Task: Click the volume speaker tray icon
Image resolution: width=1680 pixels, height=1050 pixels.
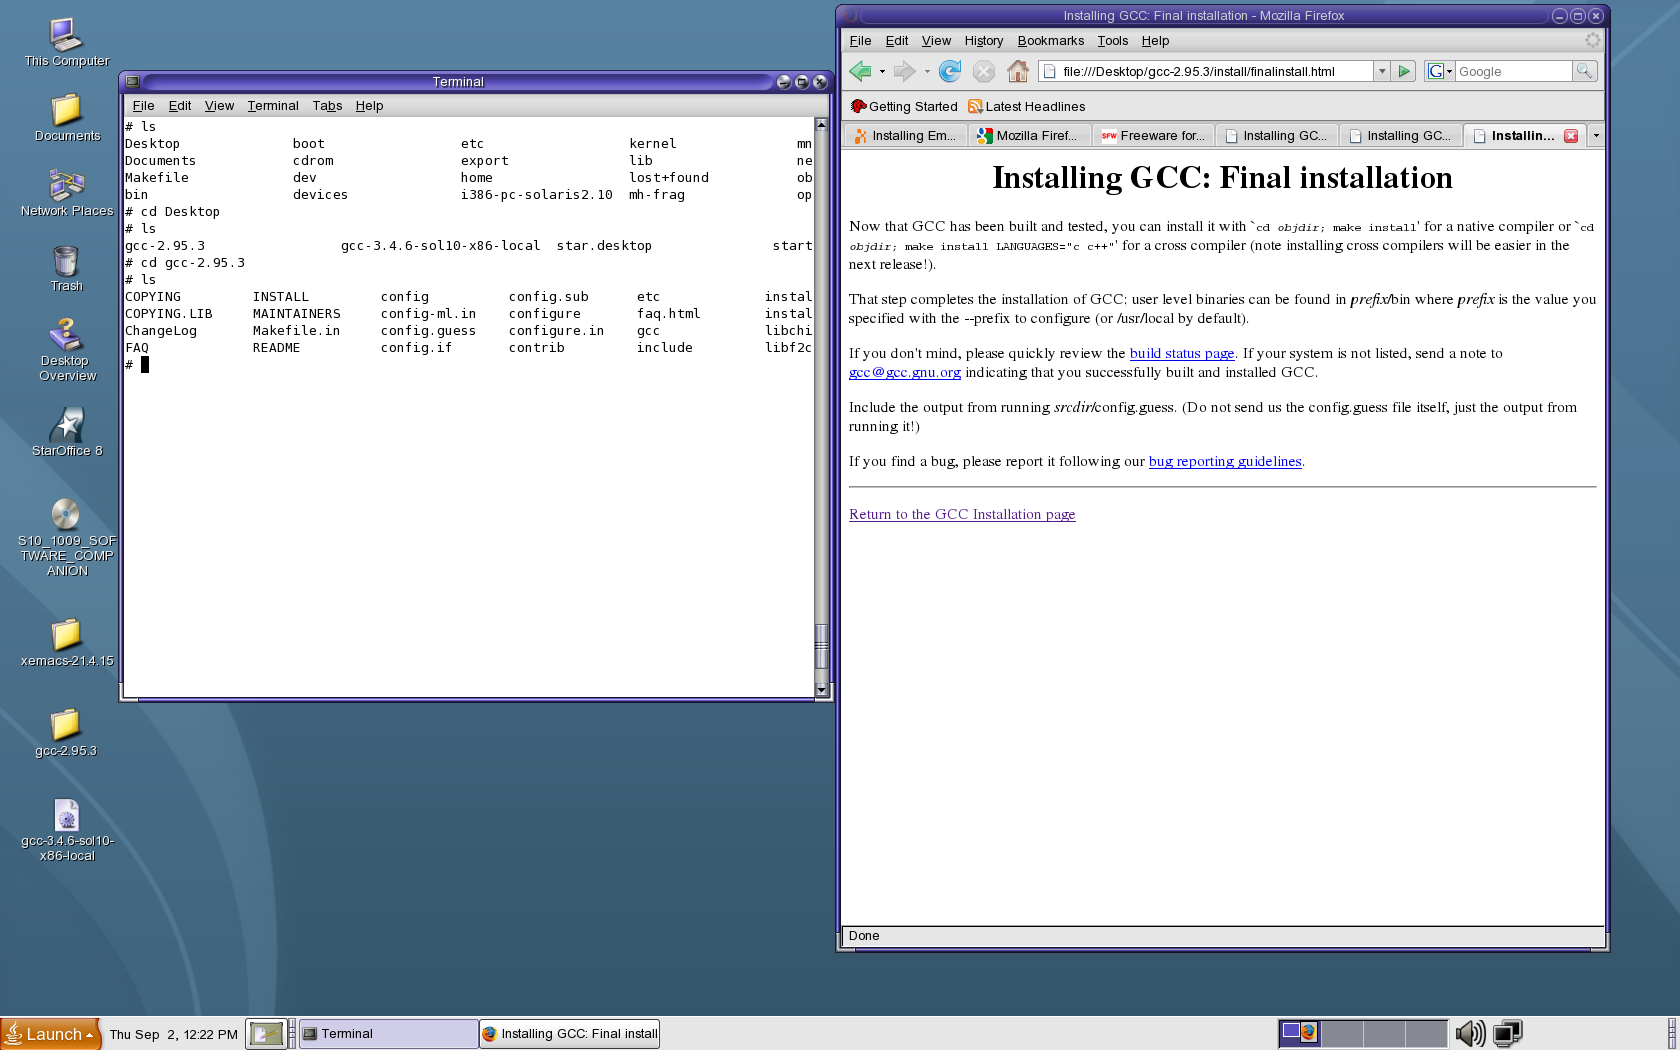Action: [1469, 1033]
